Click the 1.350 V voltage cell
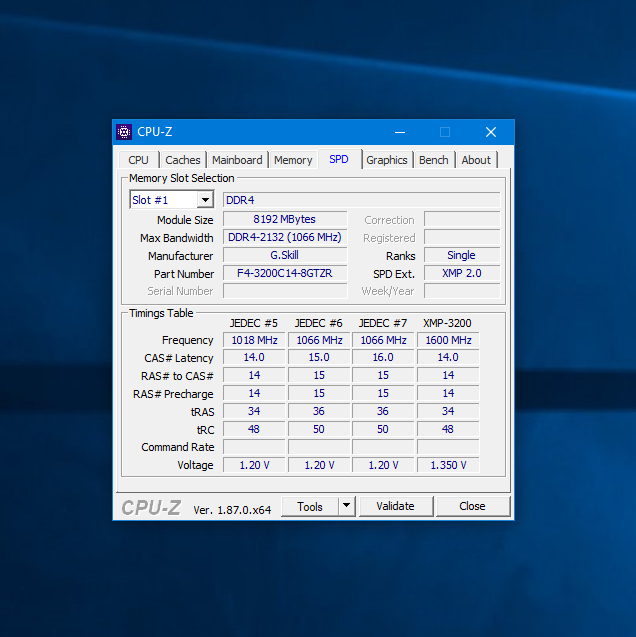 (448, 465)
